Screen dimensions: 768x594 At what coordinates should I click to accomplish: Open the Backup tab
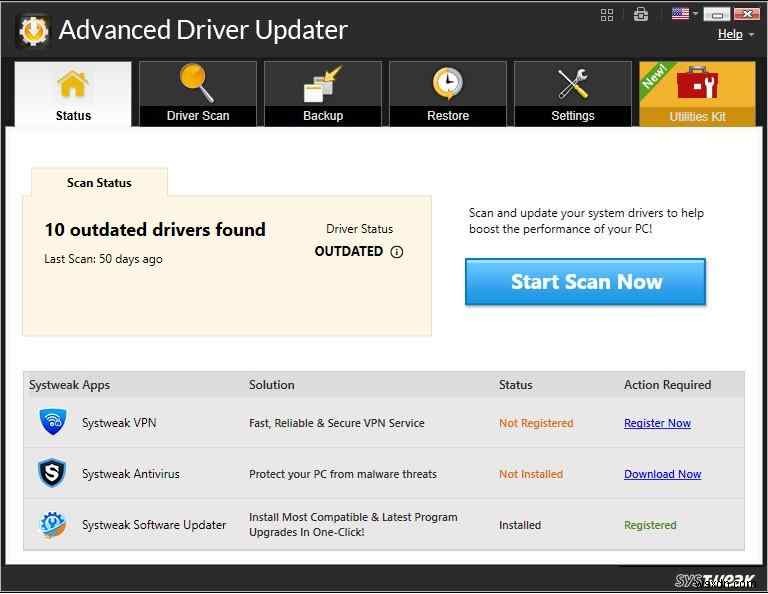pyautogui.click(x=323, y=94)
